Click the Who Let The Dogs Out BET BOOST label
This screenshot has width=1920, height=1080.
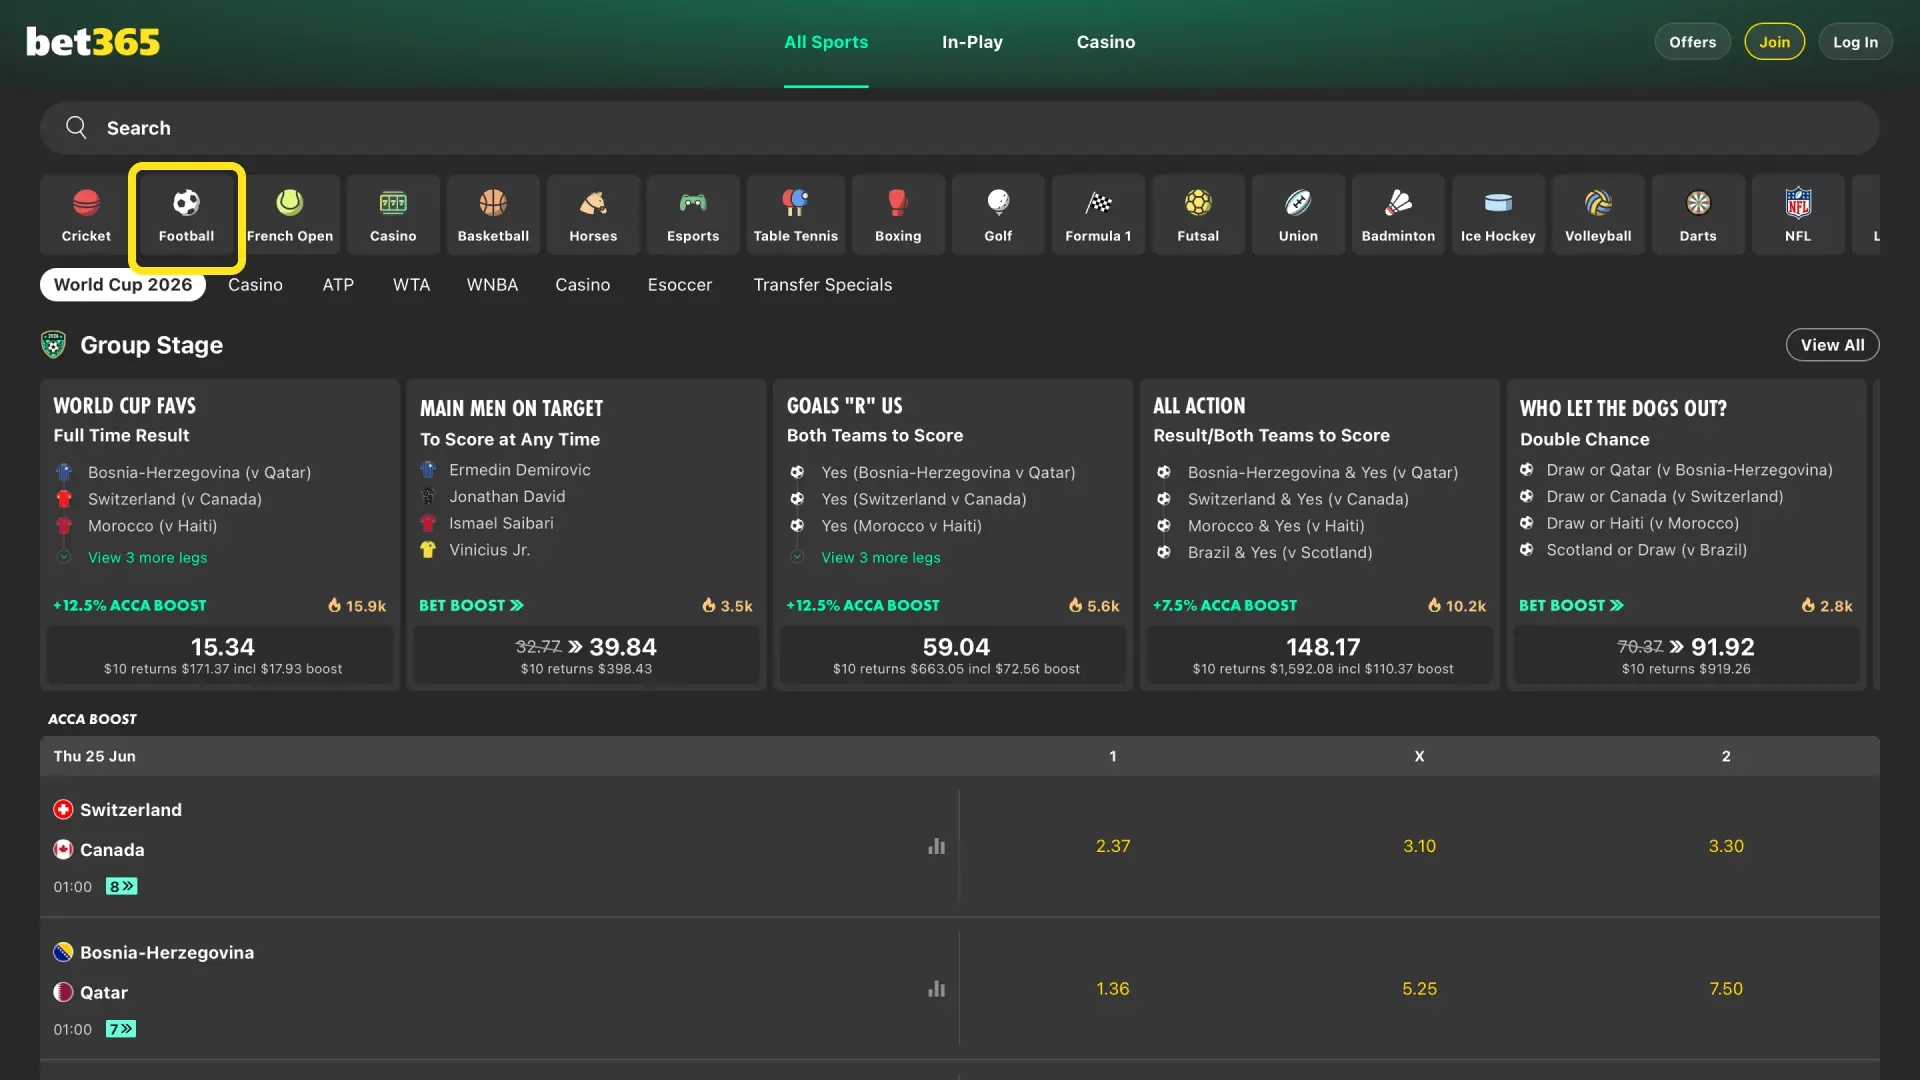coord(1571,606)
